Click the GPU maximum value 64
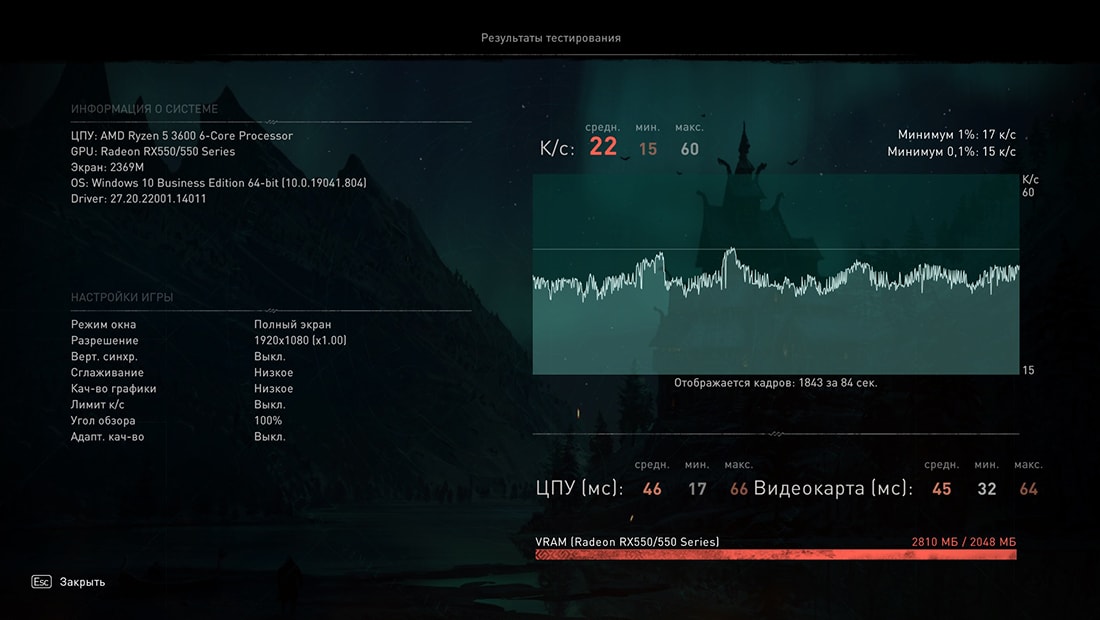 (x=1028, y=489)
